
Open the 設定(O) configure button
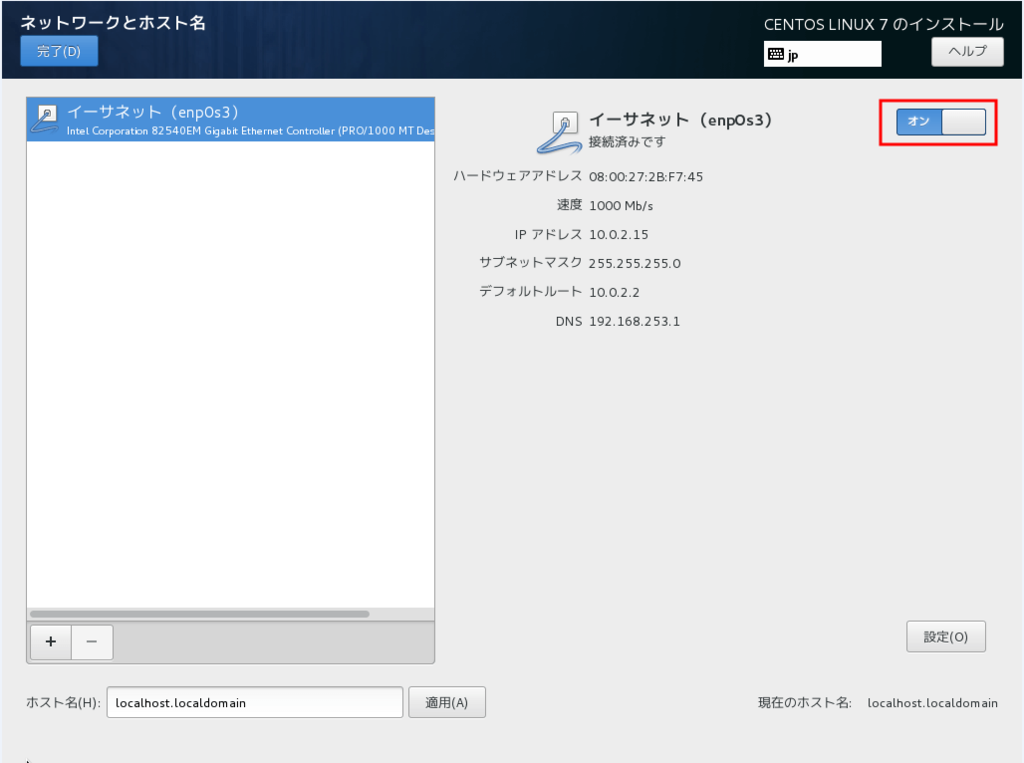click(946, 636)
